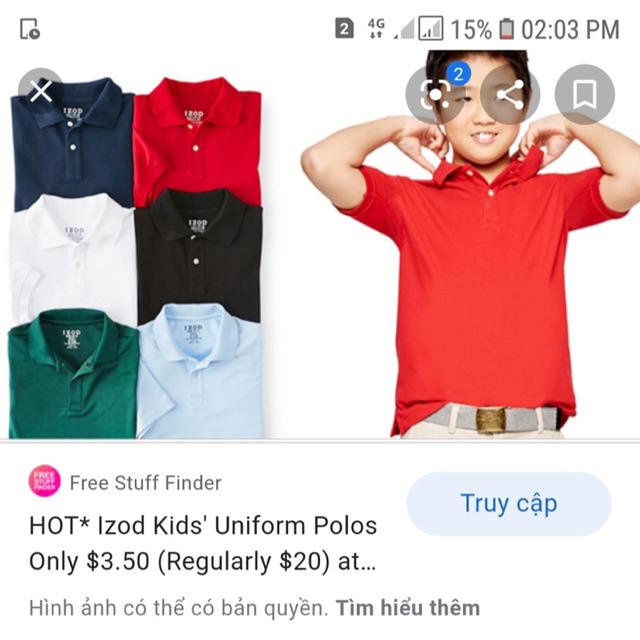The height and width of the screenshot is (640, 640).
Task: Tap the 4G network indicator icon
Action: pos(376,28)
